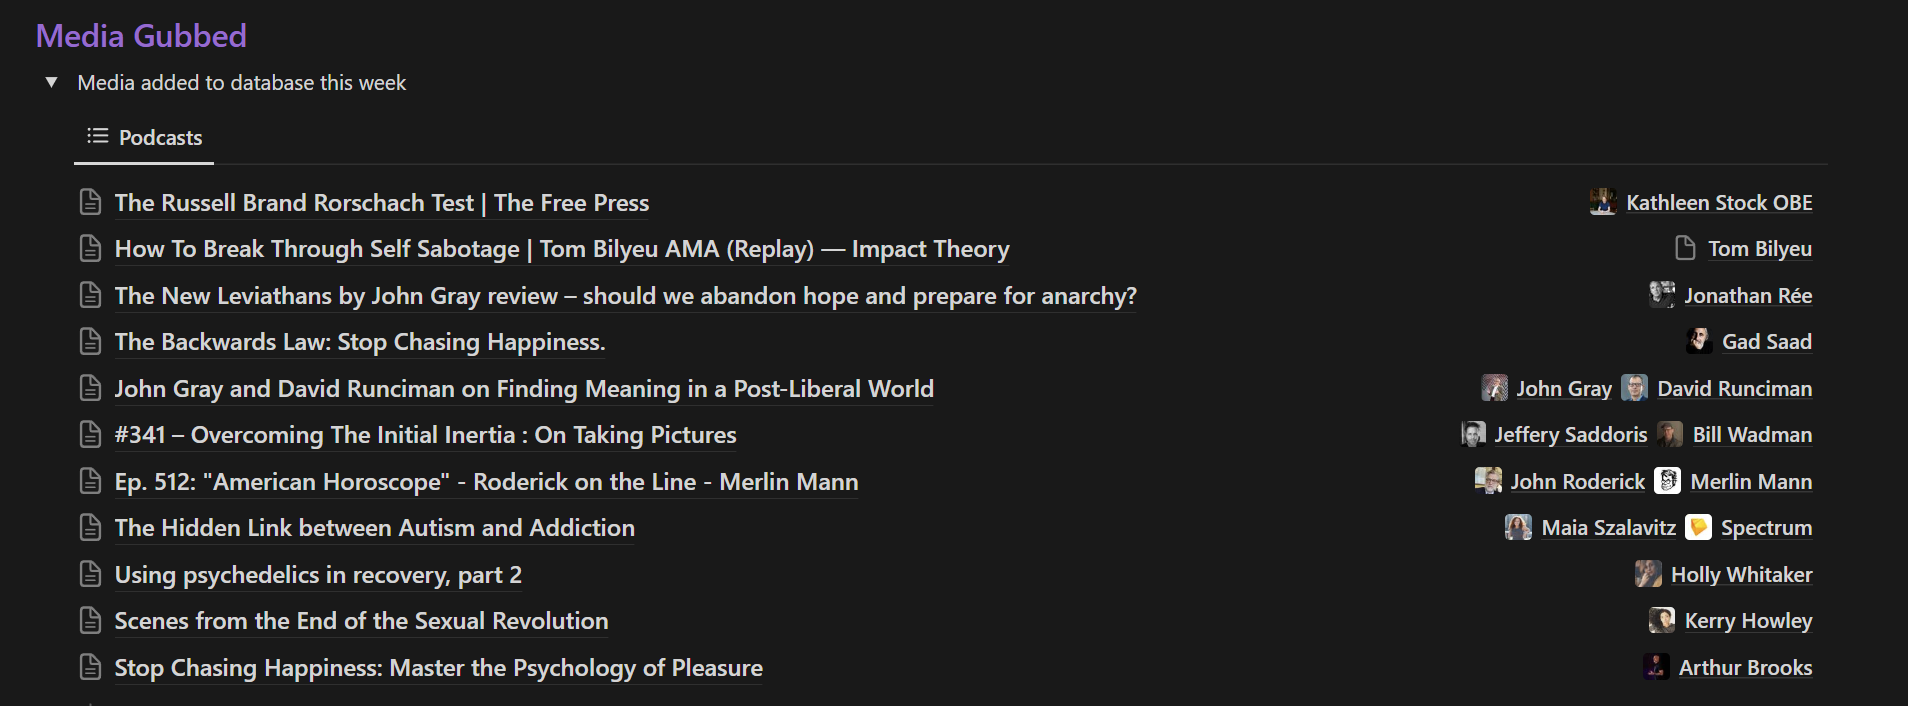
Task: Open 'Using psychedelics in recovery, part 2'
Action: [x=318, y=575]
